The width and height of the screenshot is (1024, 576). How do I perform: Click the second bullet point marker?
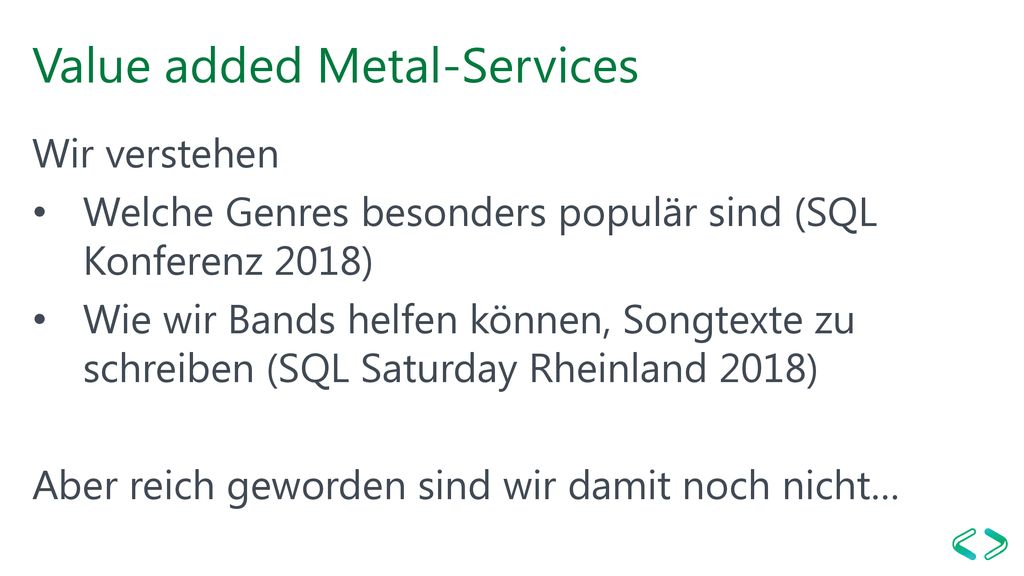click(40, 320)
